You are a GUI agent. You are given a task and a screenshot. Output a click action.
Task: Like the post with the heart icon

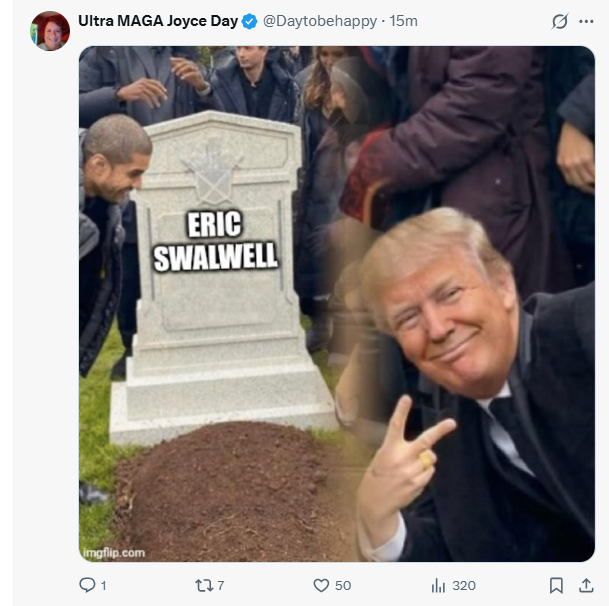pos(321,585)
